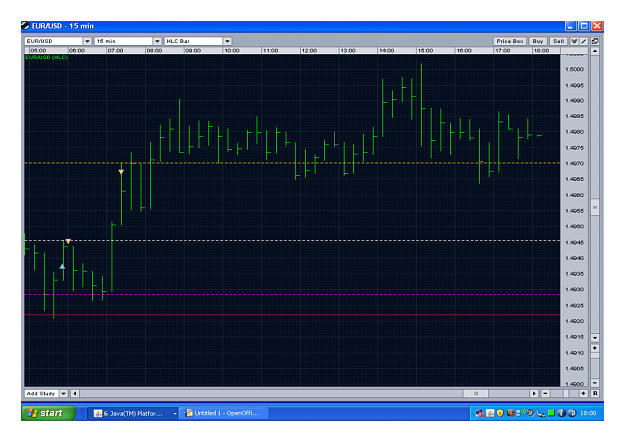Open the Java(TM) Platform taskbar group
The height and width of the screenshot is (442, 625).
tap(135, 413)
